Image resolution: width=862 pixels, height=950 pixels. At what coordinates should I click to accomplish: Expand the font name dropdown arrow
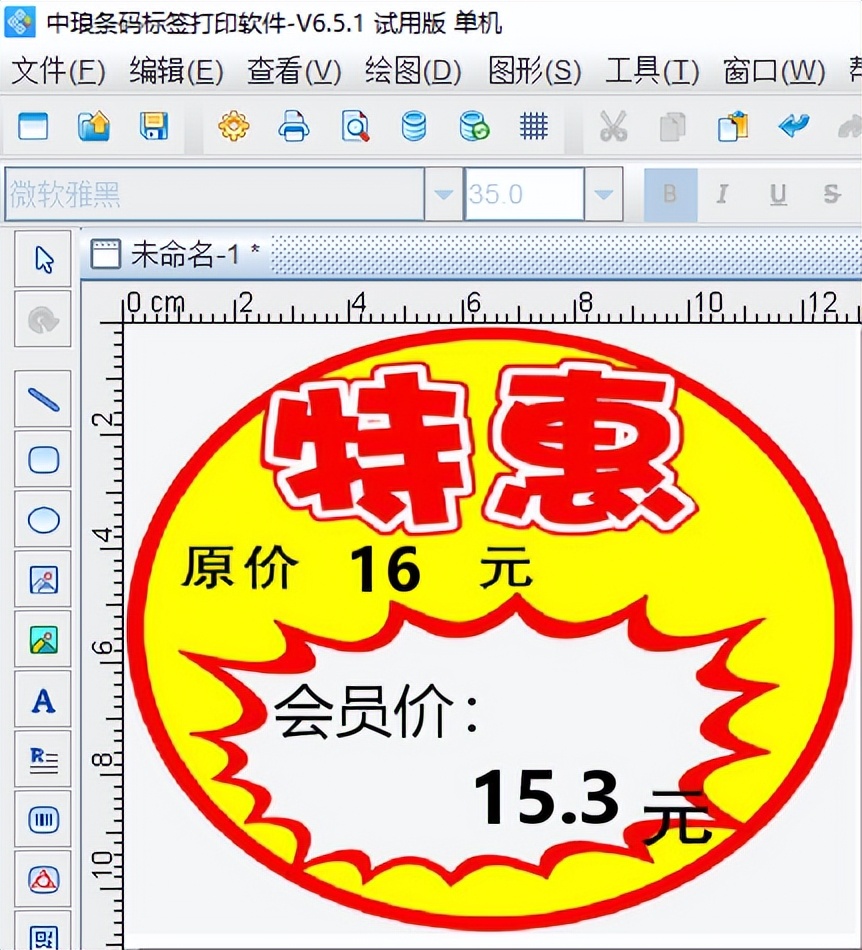443,194
